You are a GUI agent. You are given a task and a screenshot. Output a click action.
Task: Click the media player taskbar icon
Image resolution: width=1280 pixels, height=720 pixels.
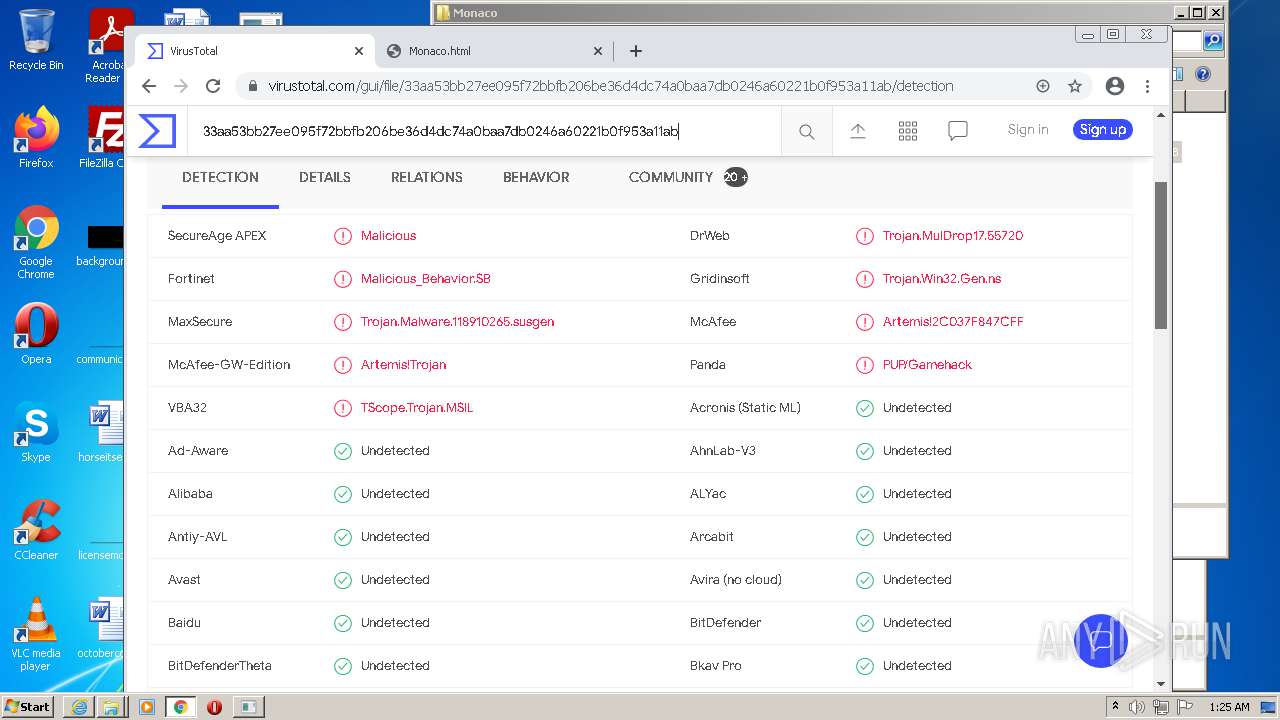pyautogui.click(x=147, y=706)
